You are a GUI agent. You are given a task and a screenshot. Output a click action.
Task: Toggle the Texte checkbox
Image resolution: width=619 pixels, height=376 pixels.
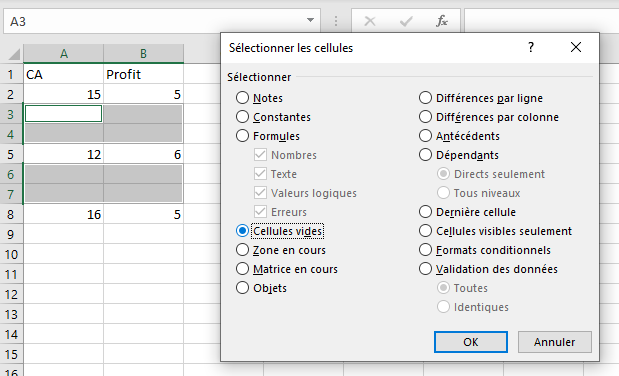coord(260,173)
